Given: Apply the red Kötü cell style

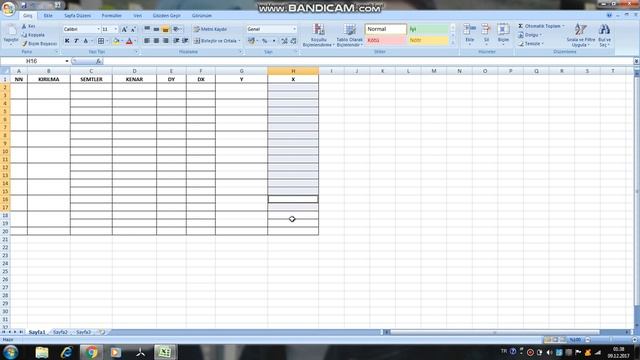Looking at the screenshot, I should coord(386,40).
